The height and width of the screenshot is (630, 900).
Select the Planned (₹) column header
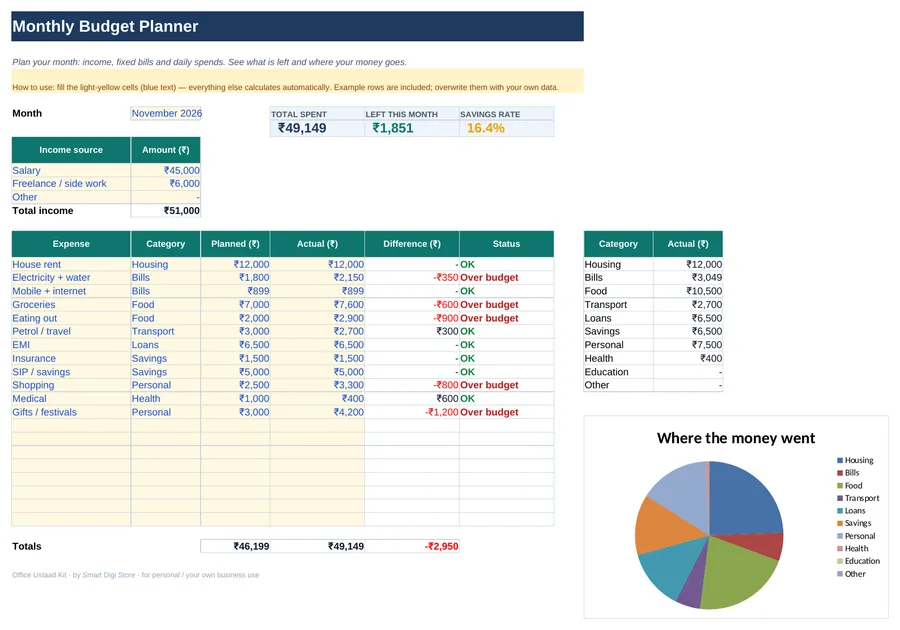pos(235,244)
